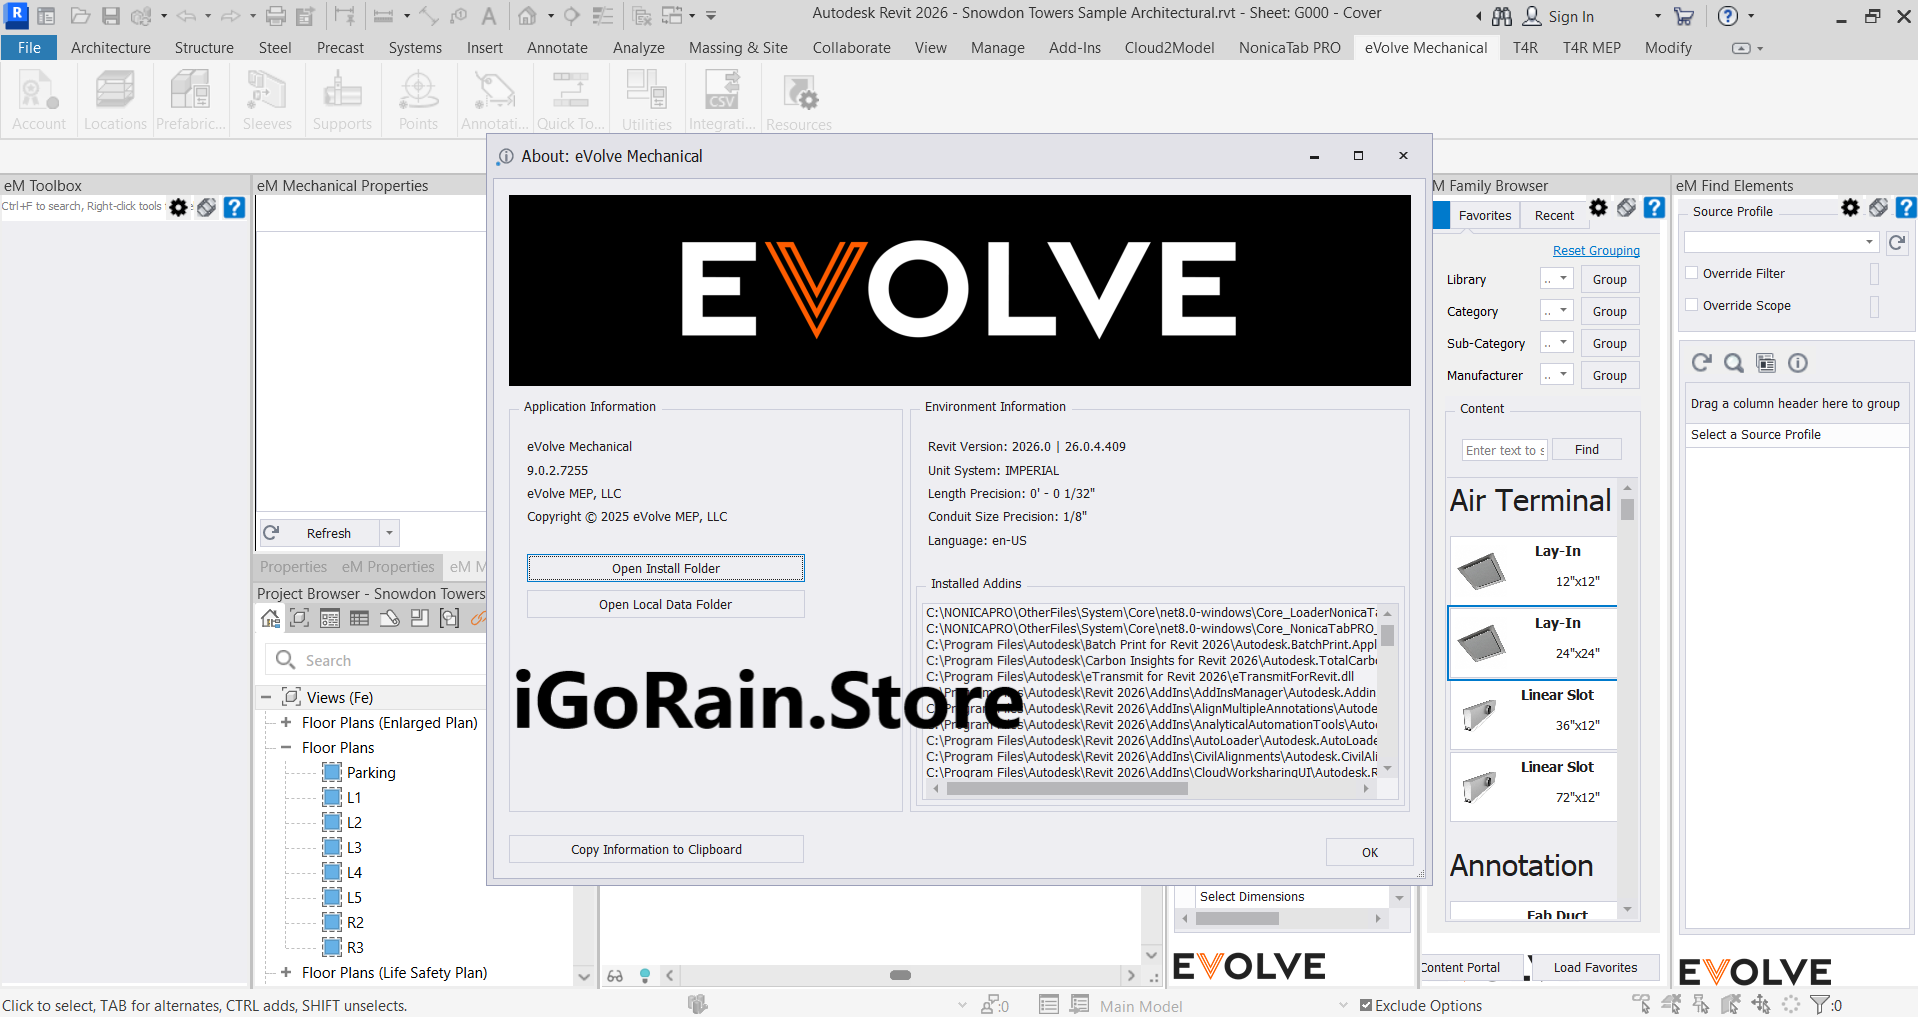Open eVolve Utilities tool

(645, 98)
